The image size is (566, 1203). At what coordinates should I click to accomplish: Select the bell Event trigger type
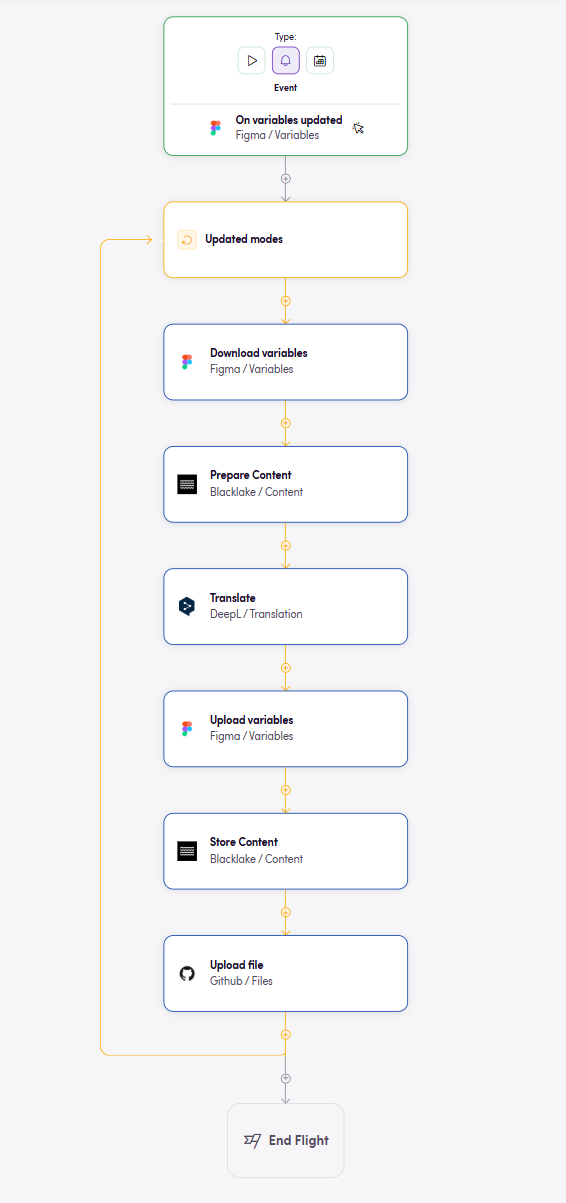[286, 60]
